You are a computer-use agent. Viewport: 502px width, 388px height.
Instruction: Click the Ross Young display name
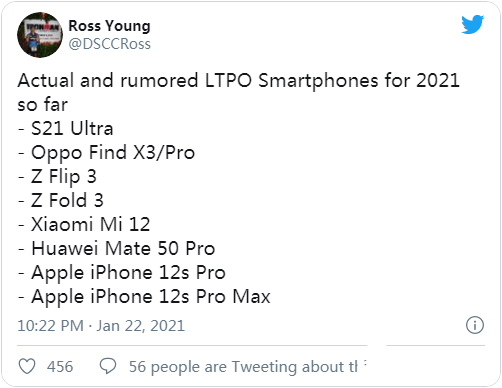(x=109, y=26)
